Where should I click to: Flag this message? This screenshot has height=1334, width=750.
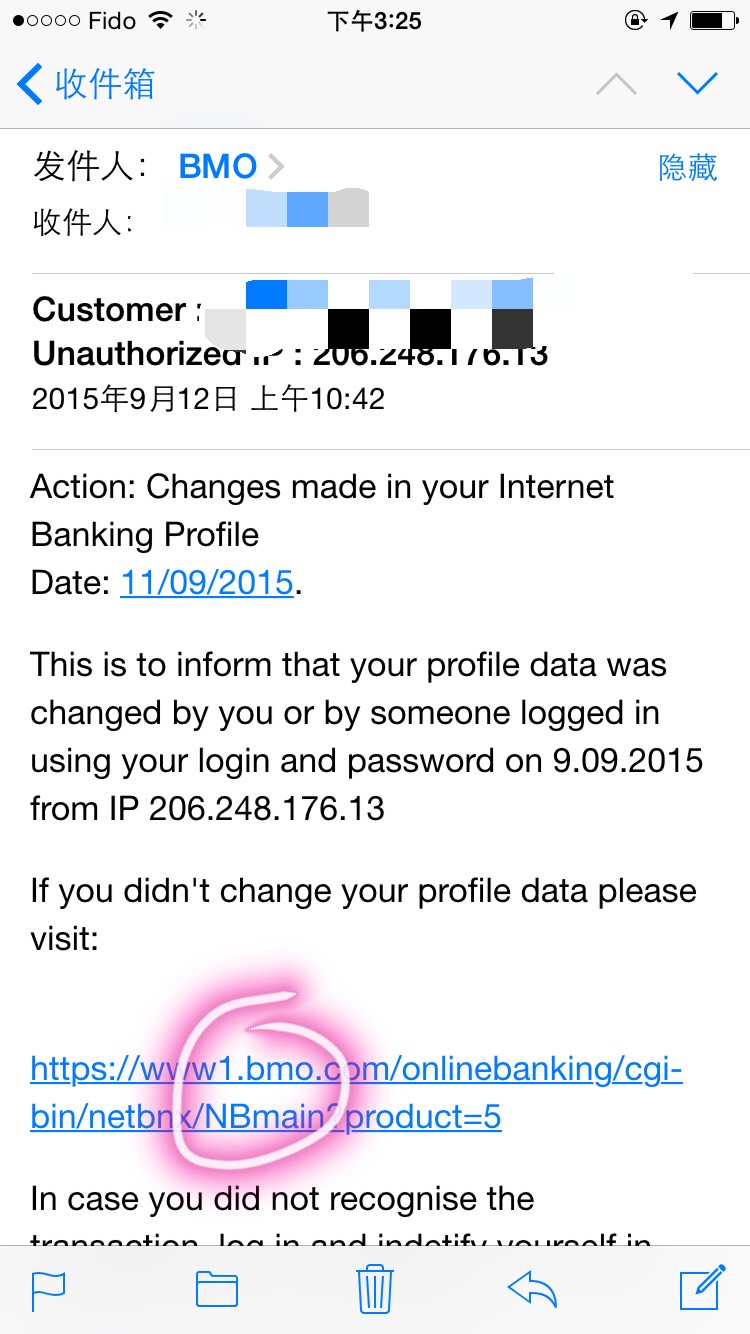48,1289
